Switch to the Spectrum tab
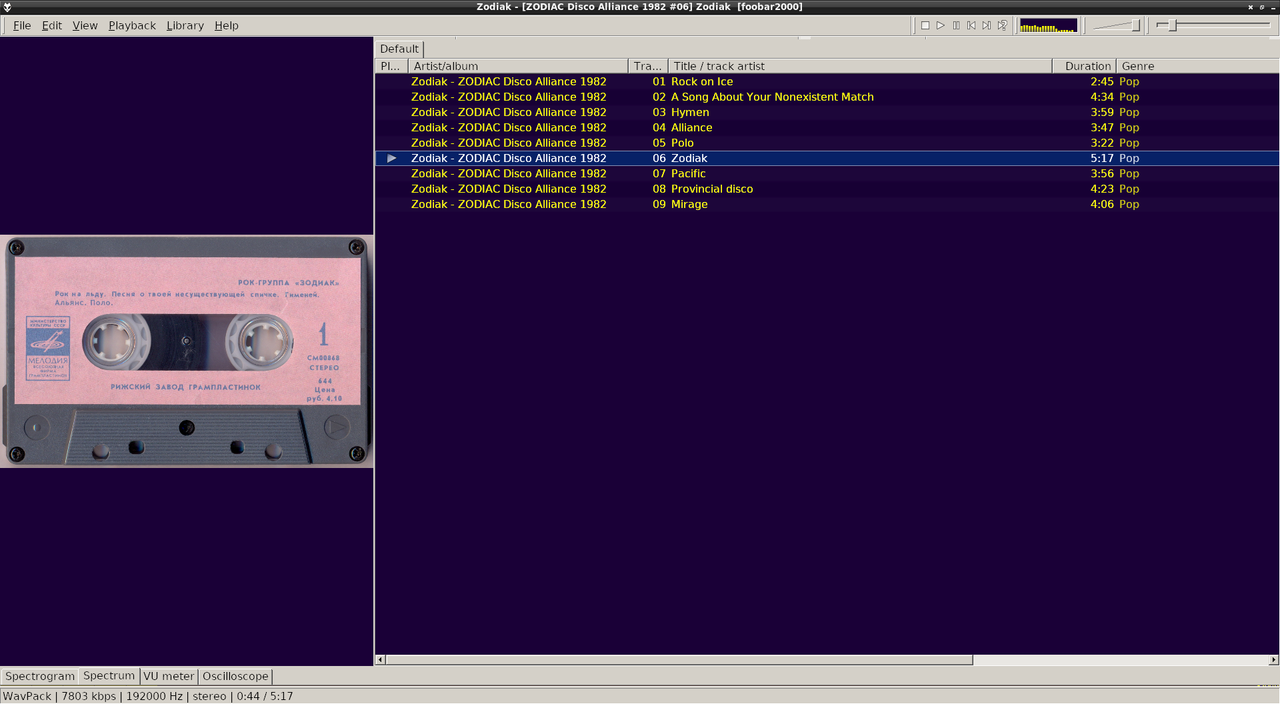The height and width of the screenshot is (704, 1280). (109, 676)
